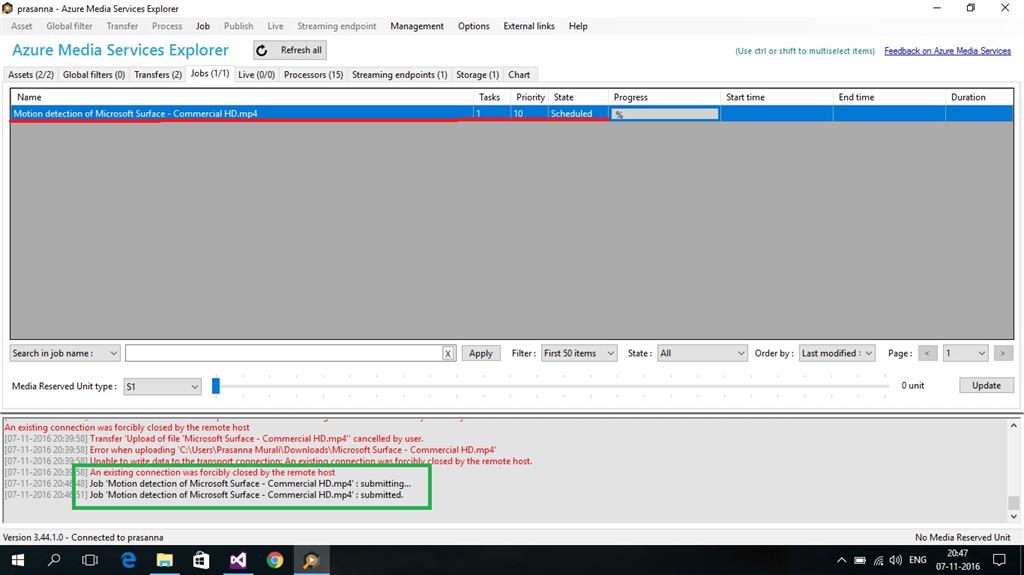Click the Start time column header
The image size is (1024, 575).
(776, 97)
